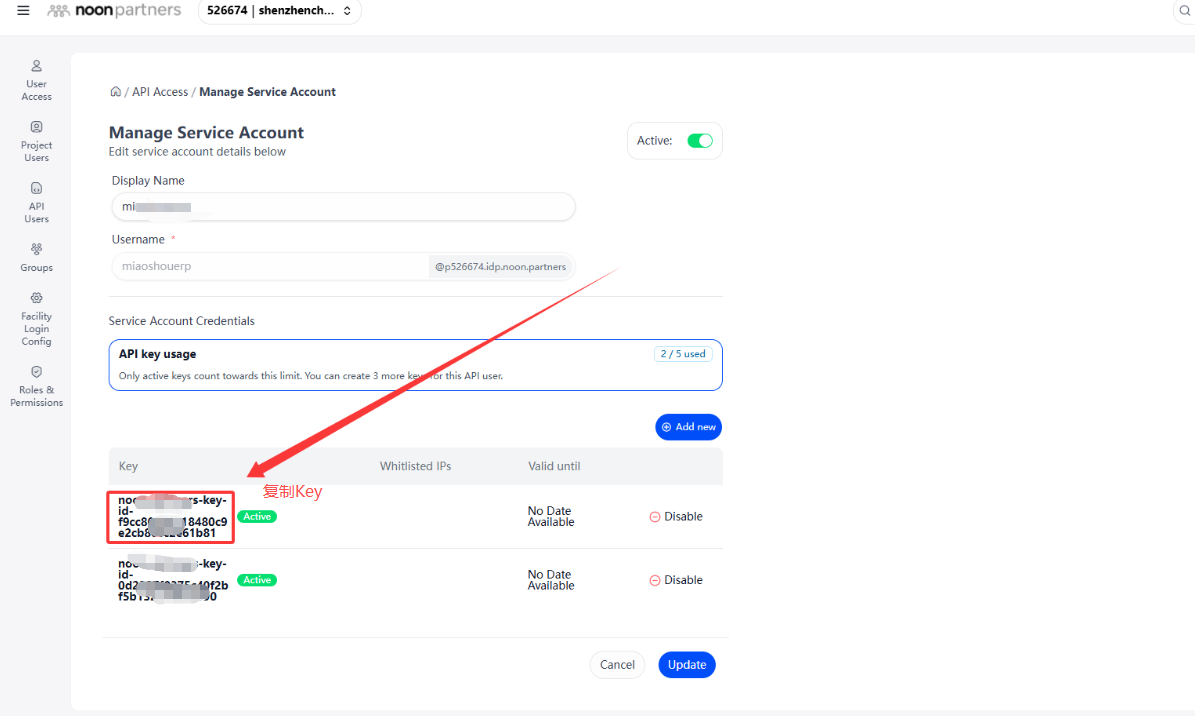Click the Facility Login Config gear icon
Viewport: 1195px width, 716px height.
click(37, 298)
